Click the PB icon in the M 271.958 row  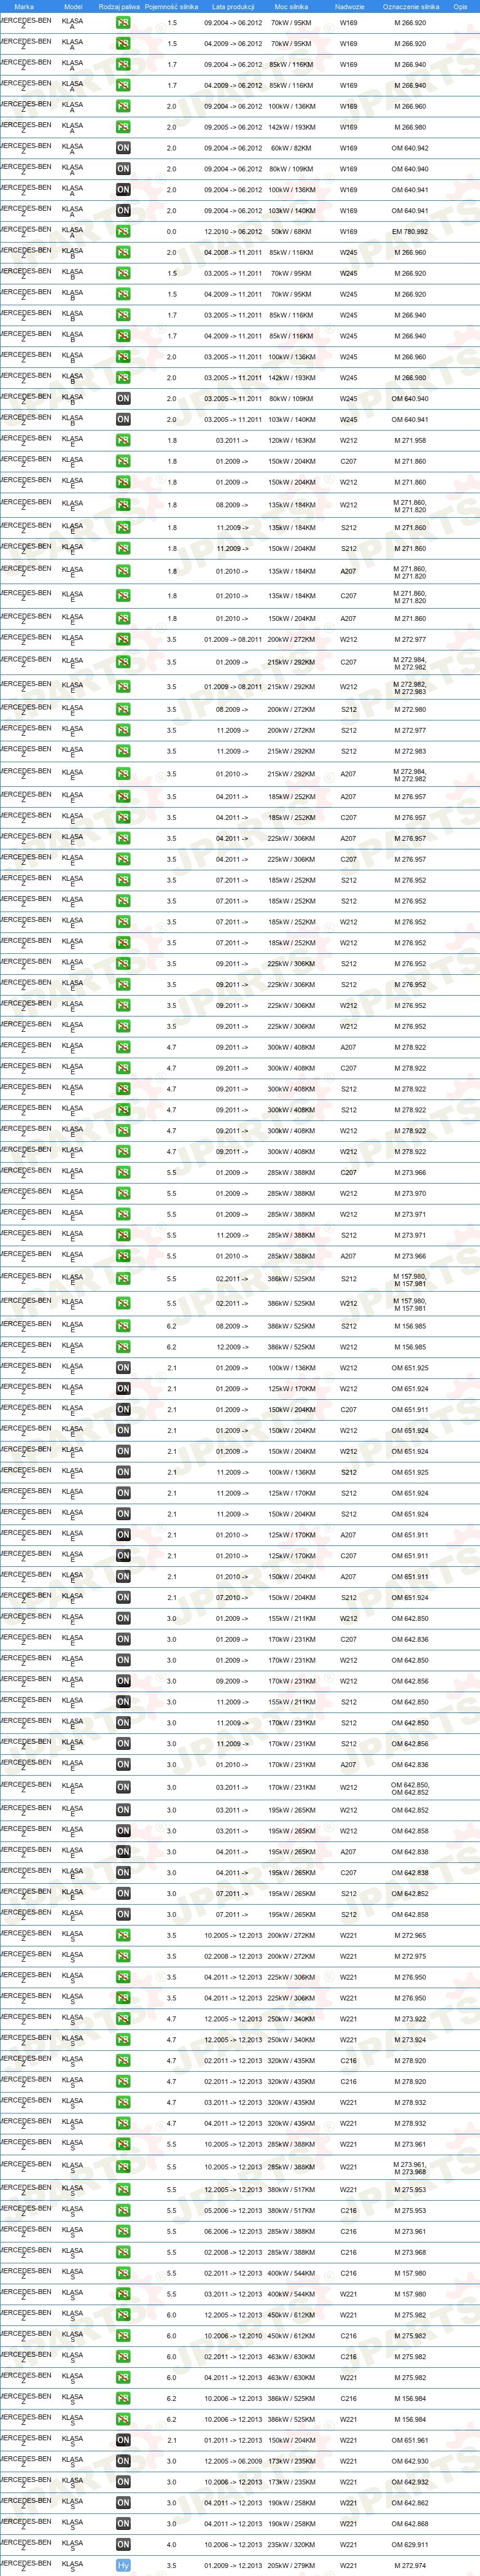[123, 440]
